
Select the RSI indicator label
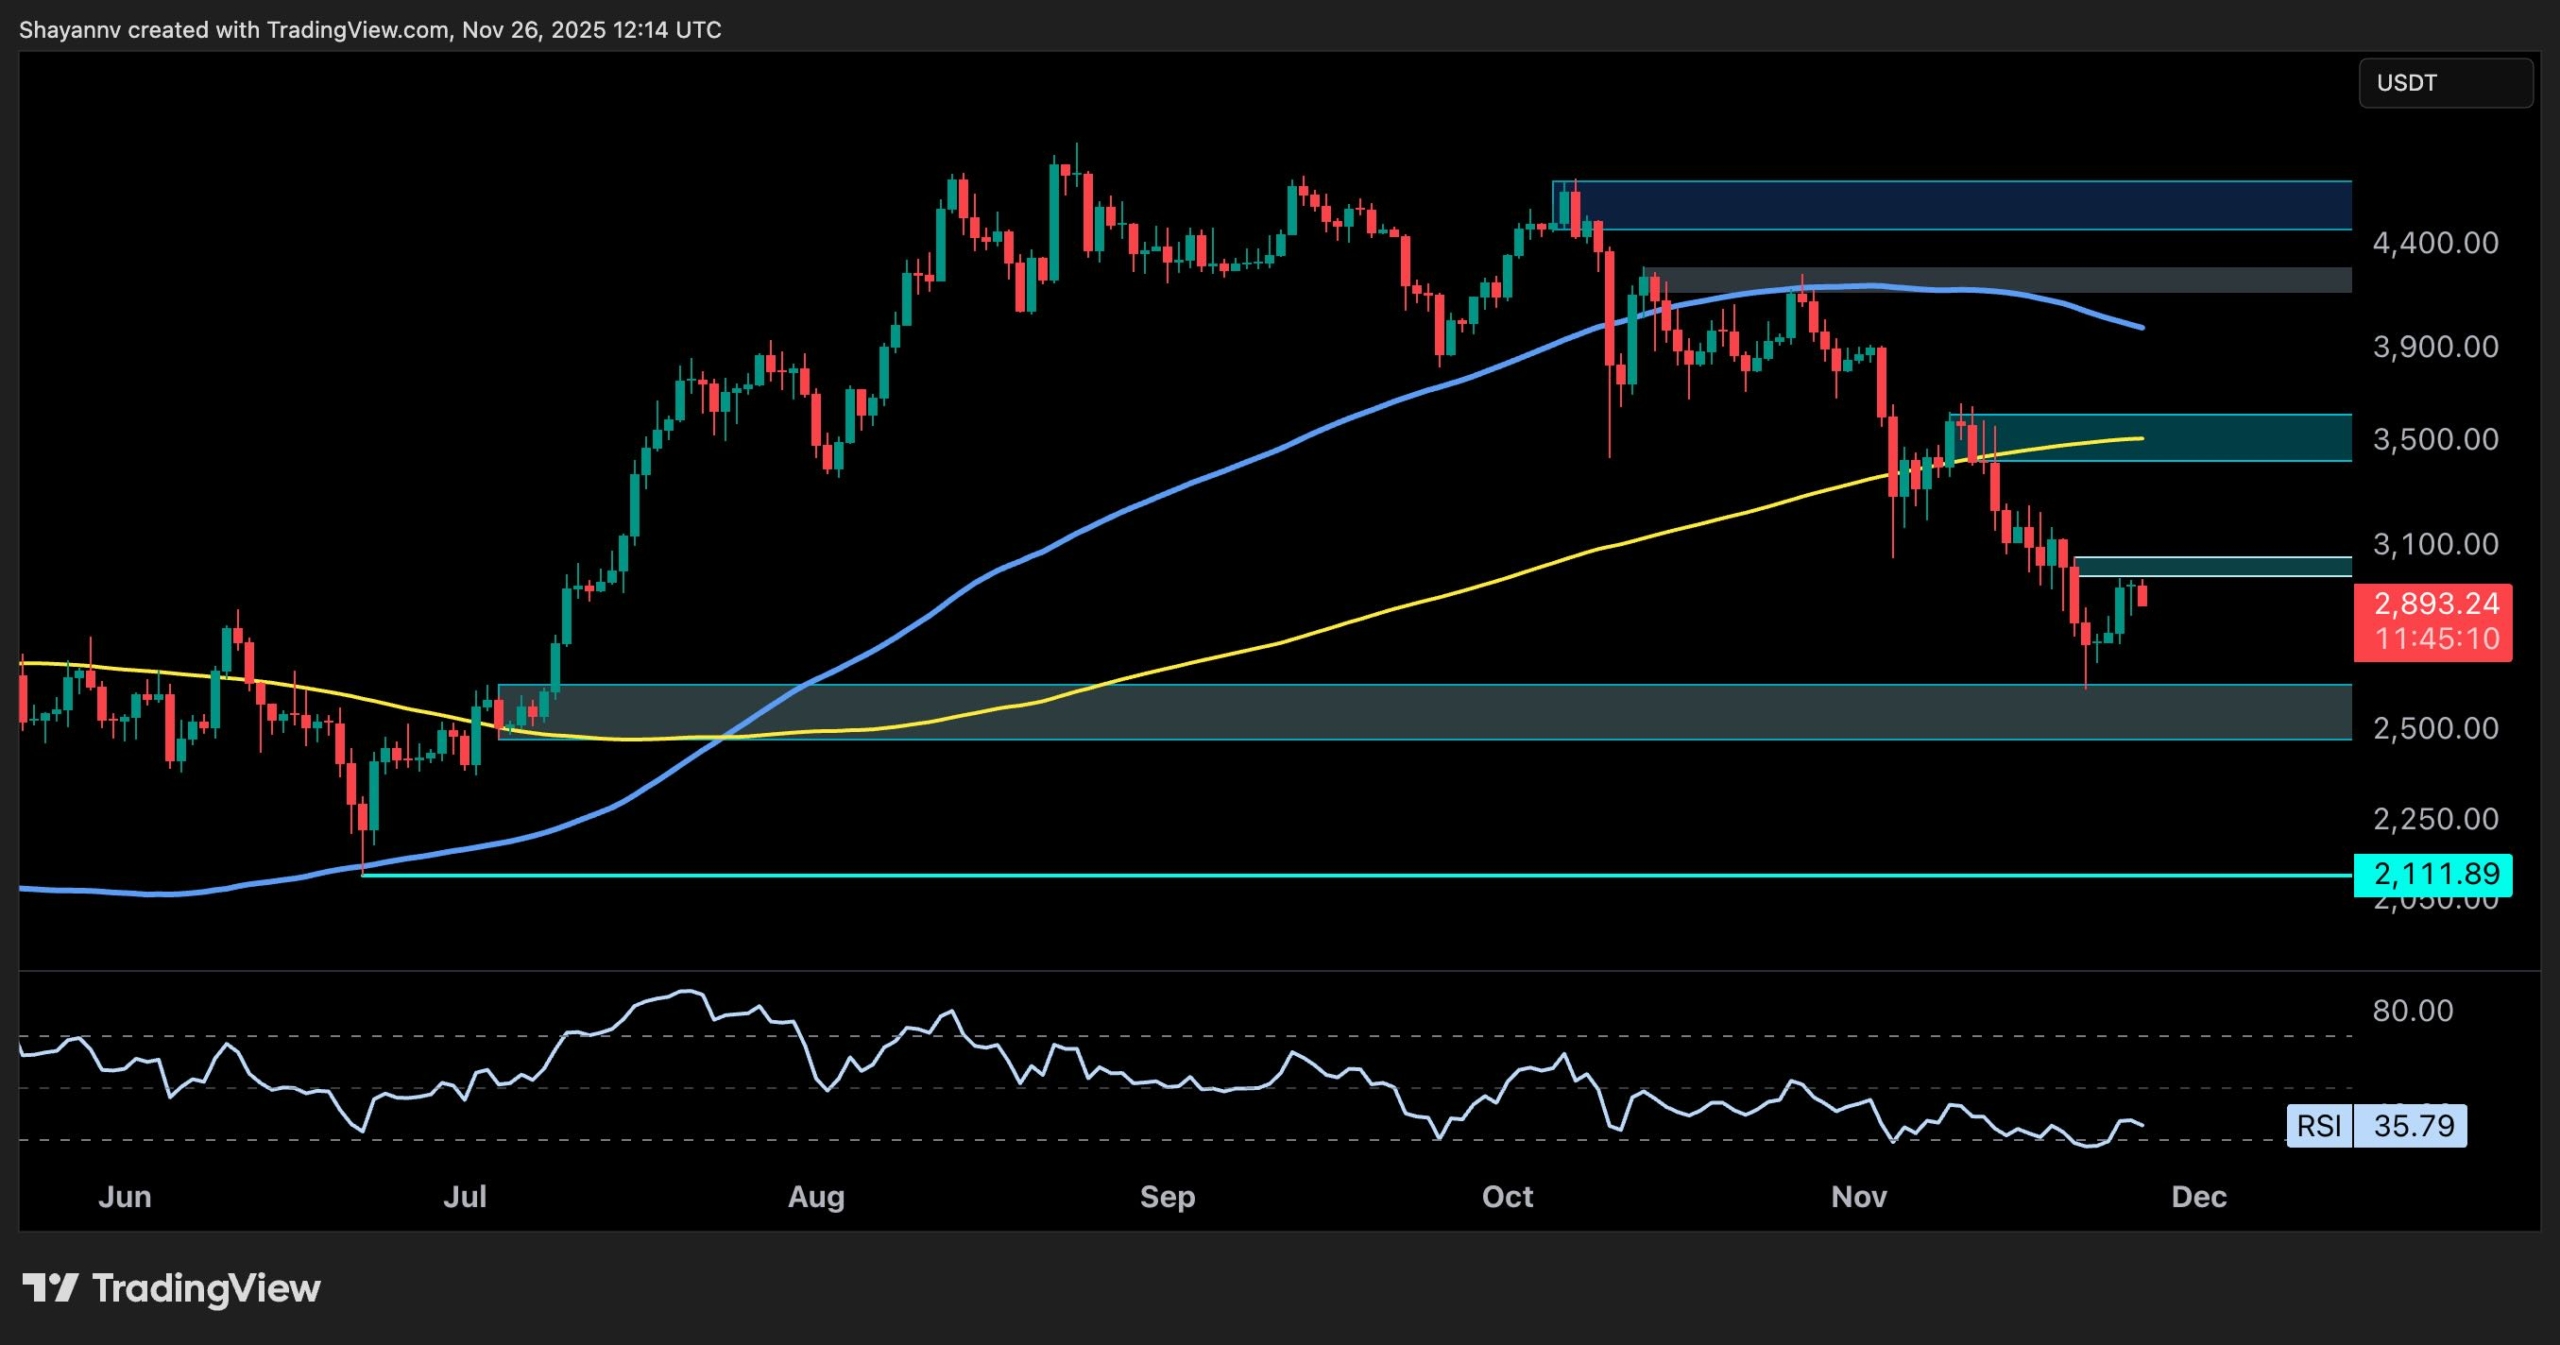tap(2322, 1126)
